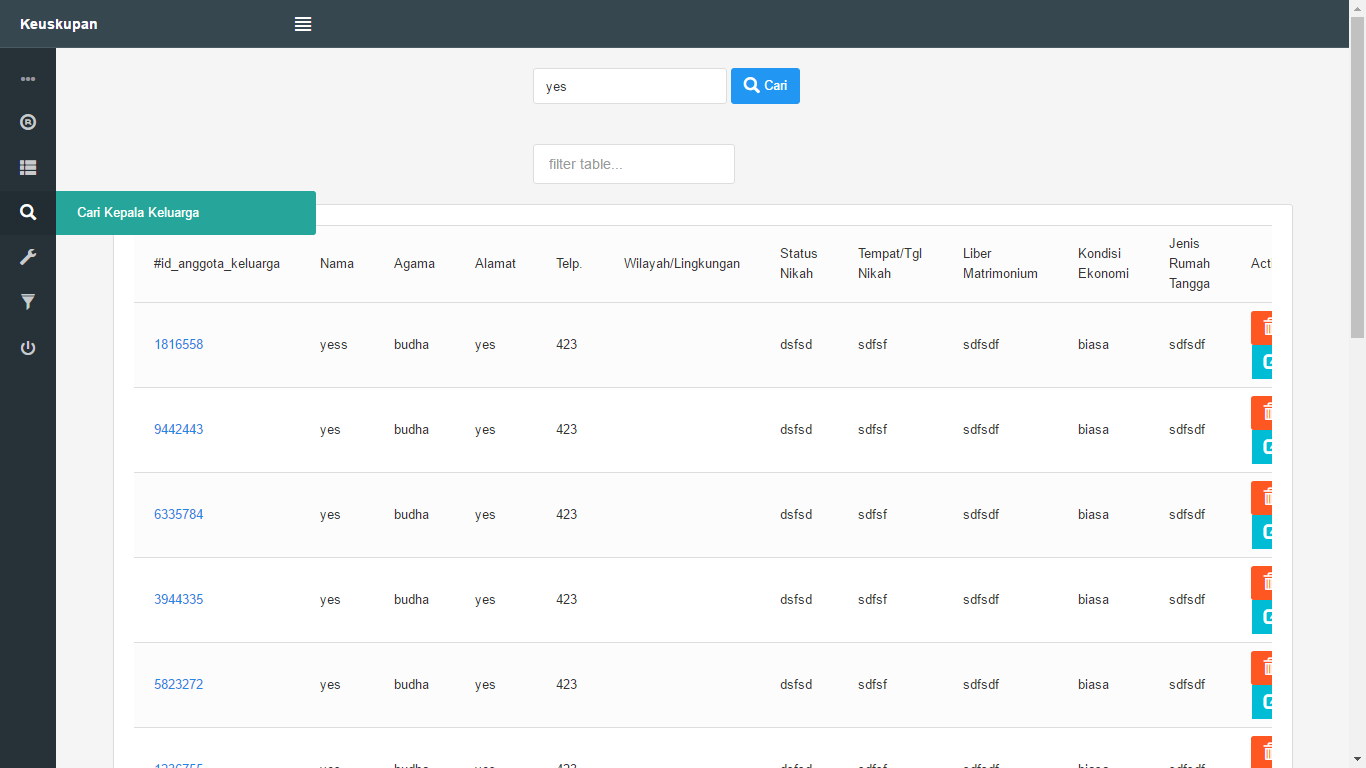
Task: Delete row 1816558 with the red trash button
Action: click(x=1262, y=327)
